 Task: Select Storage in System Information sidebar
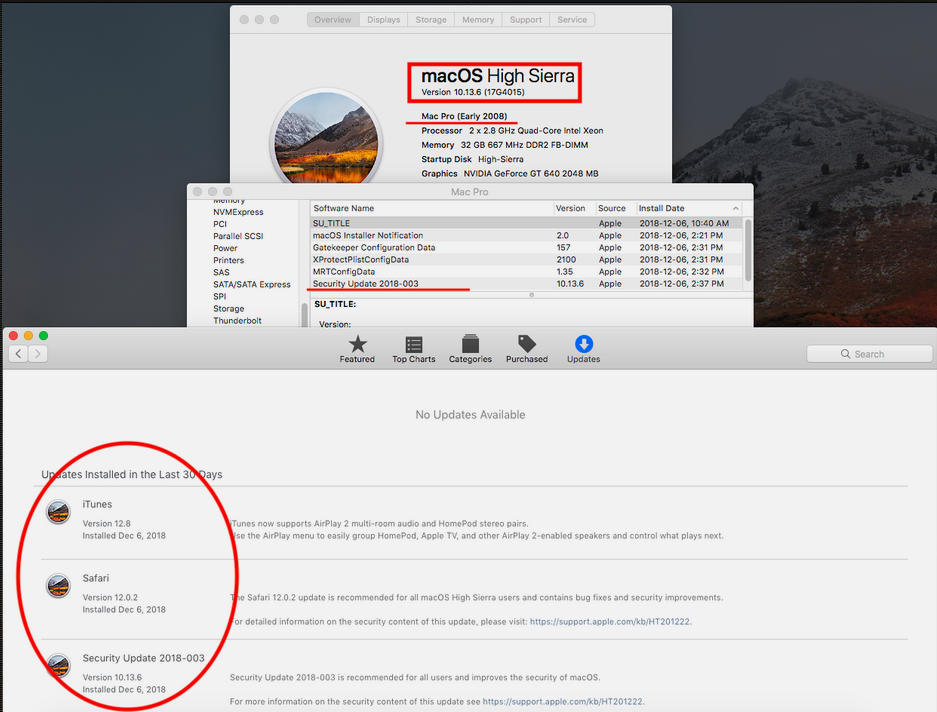point(228,308)
